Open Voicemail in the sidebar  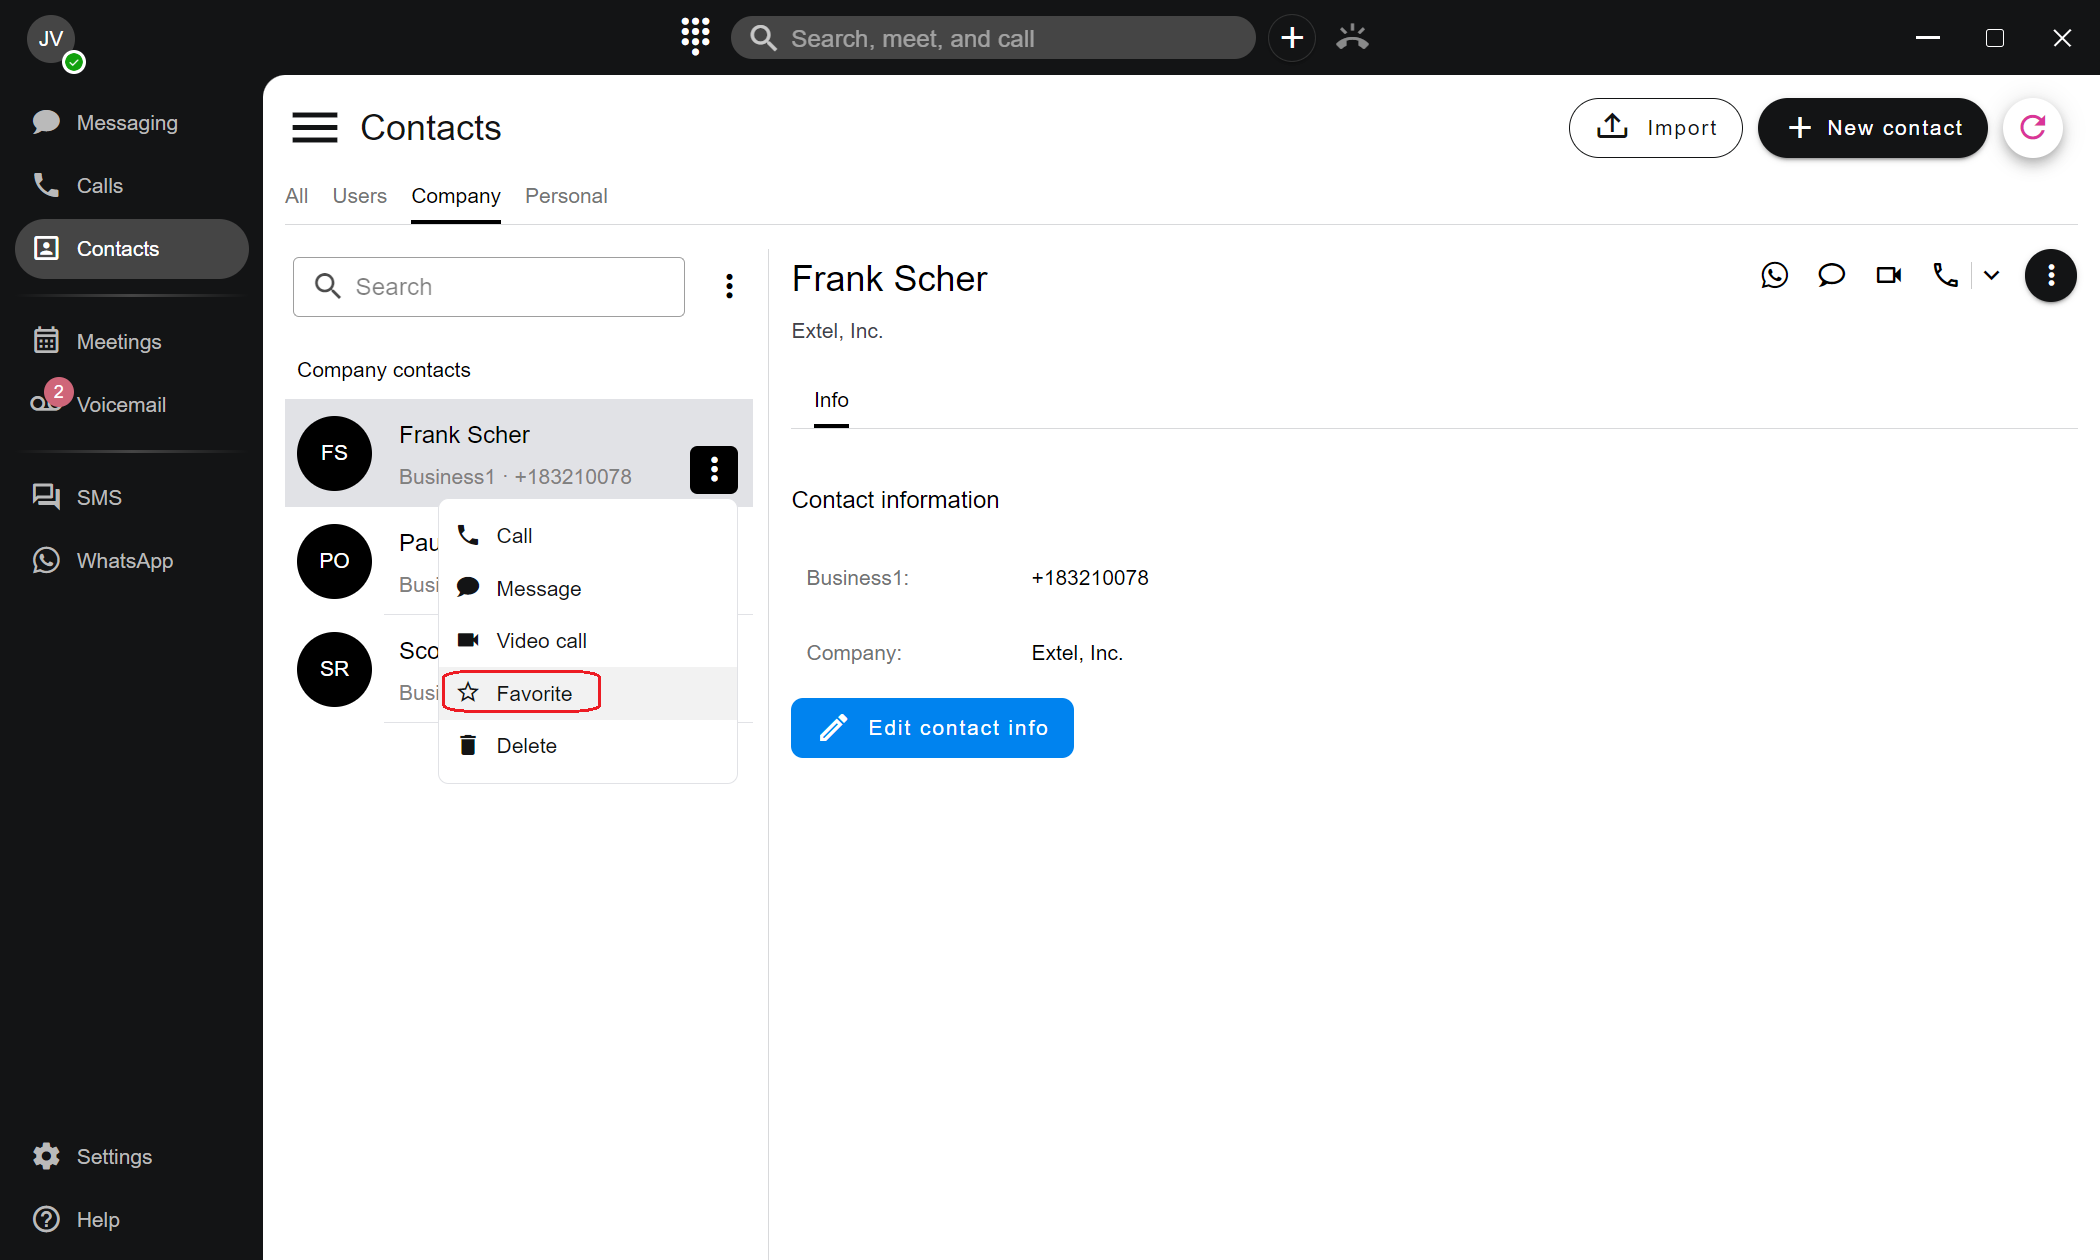coord(120,405)
